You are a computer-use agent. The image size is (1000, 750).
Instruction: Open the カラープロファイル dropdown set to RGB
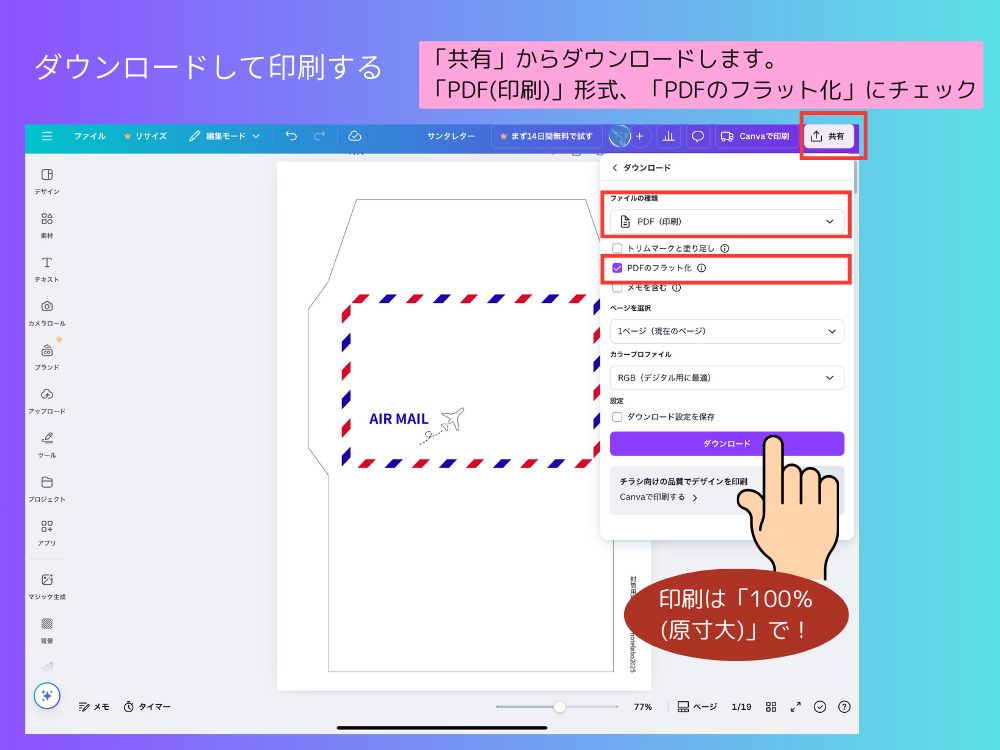[727, 378]
